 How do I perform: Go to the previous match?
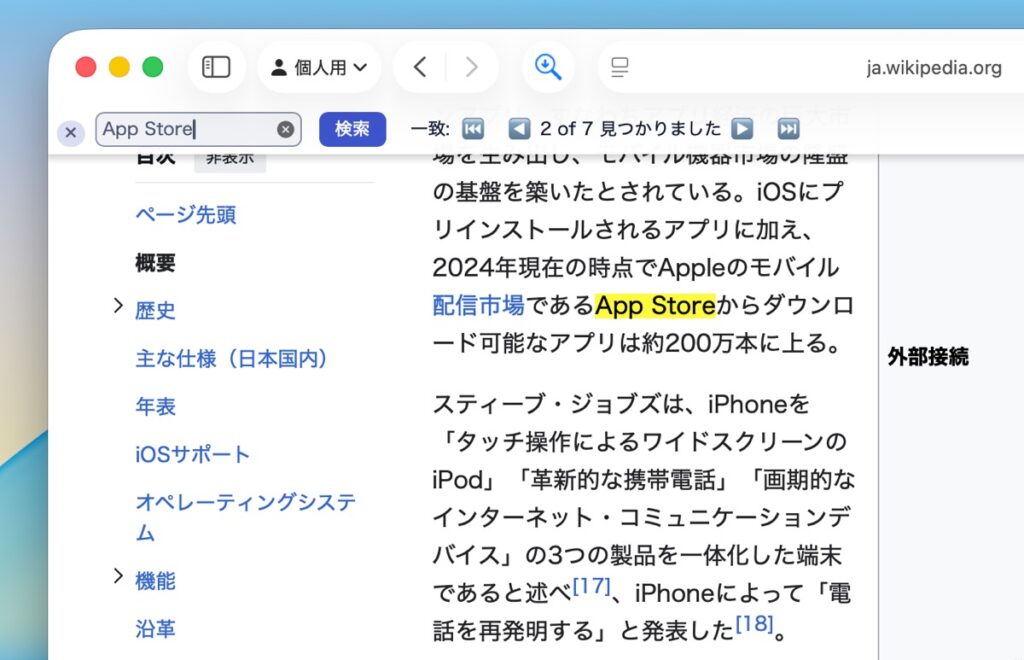pyautogui.click(x=518, y=129)
